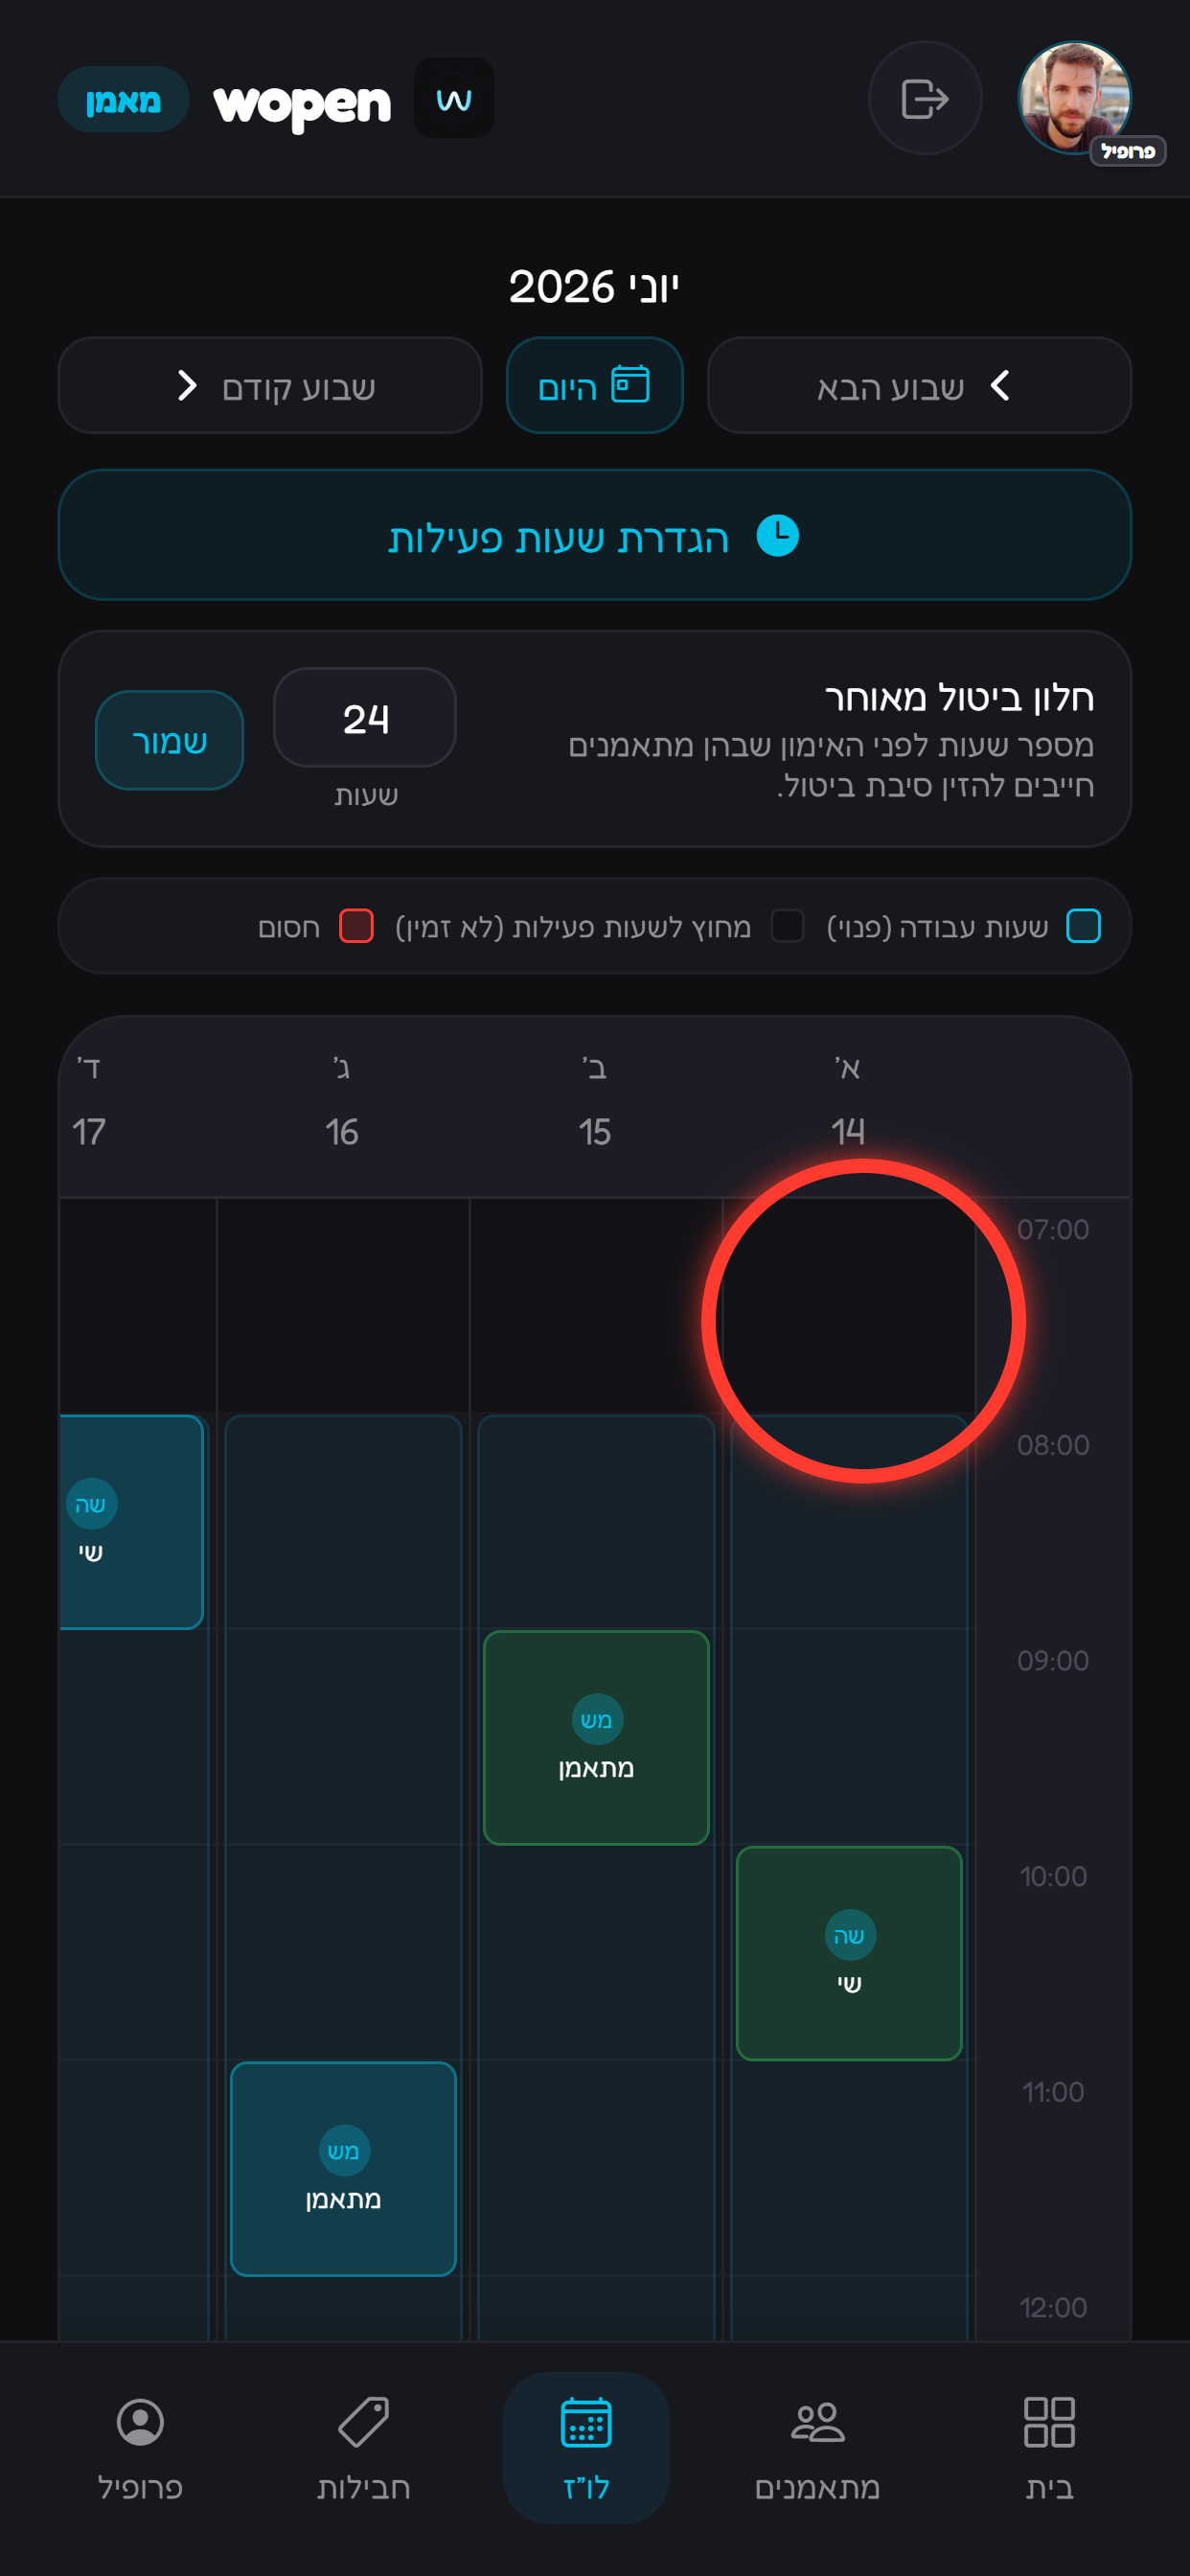Open the green מתאמן session on day 15
Viewport: 1190px width, 2576px height.
[596, 1737]
